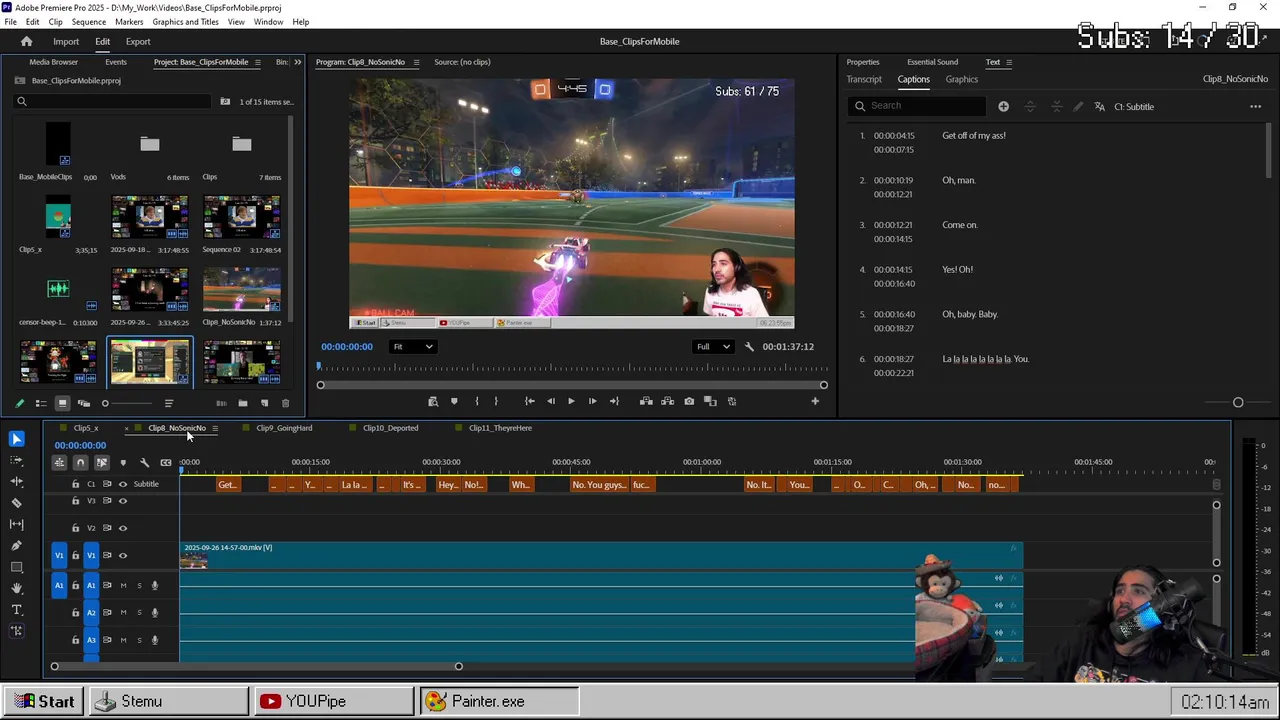Select the Type tool
Image resolution: width=1280 pixels, height=720 pixels.
[16, 610]
